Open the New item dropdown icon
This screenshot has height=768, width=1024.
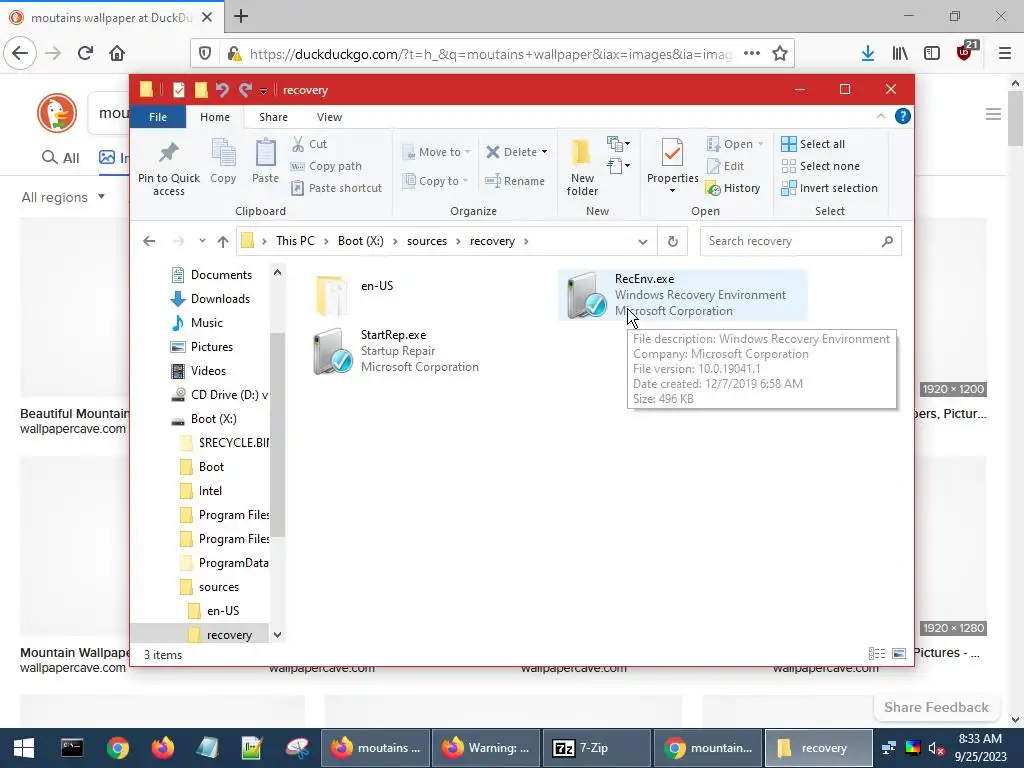(x=618, y=143)
